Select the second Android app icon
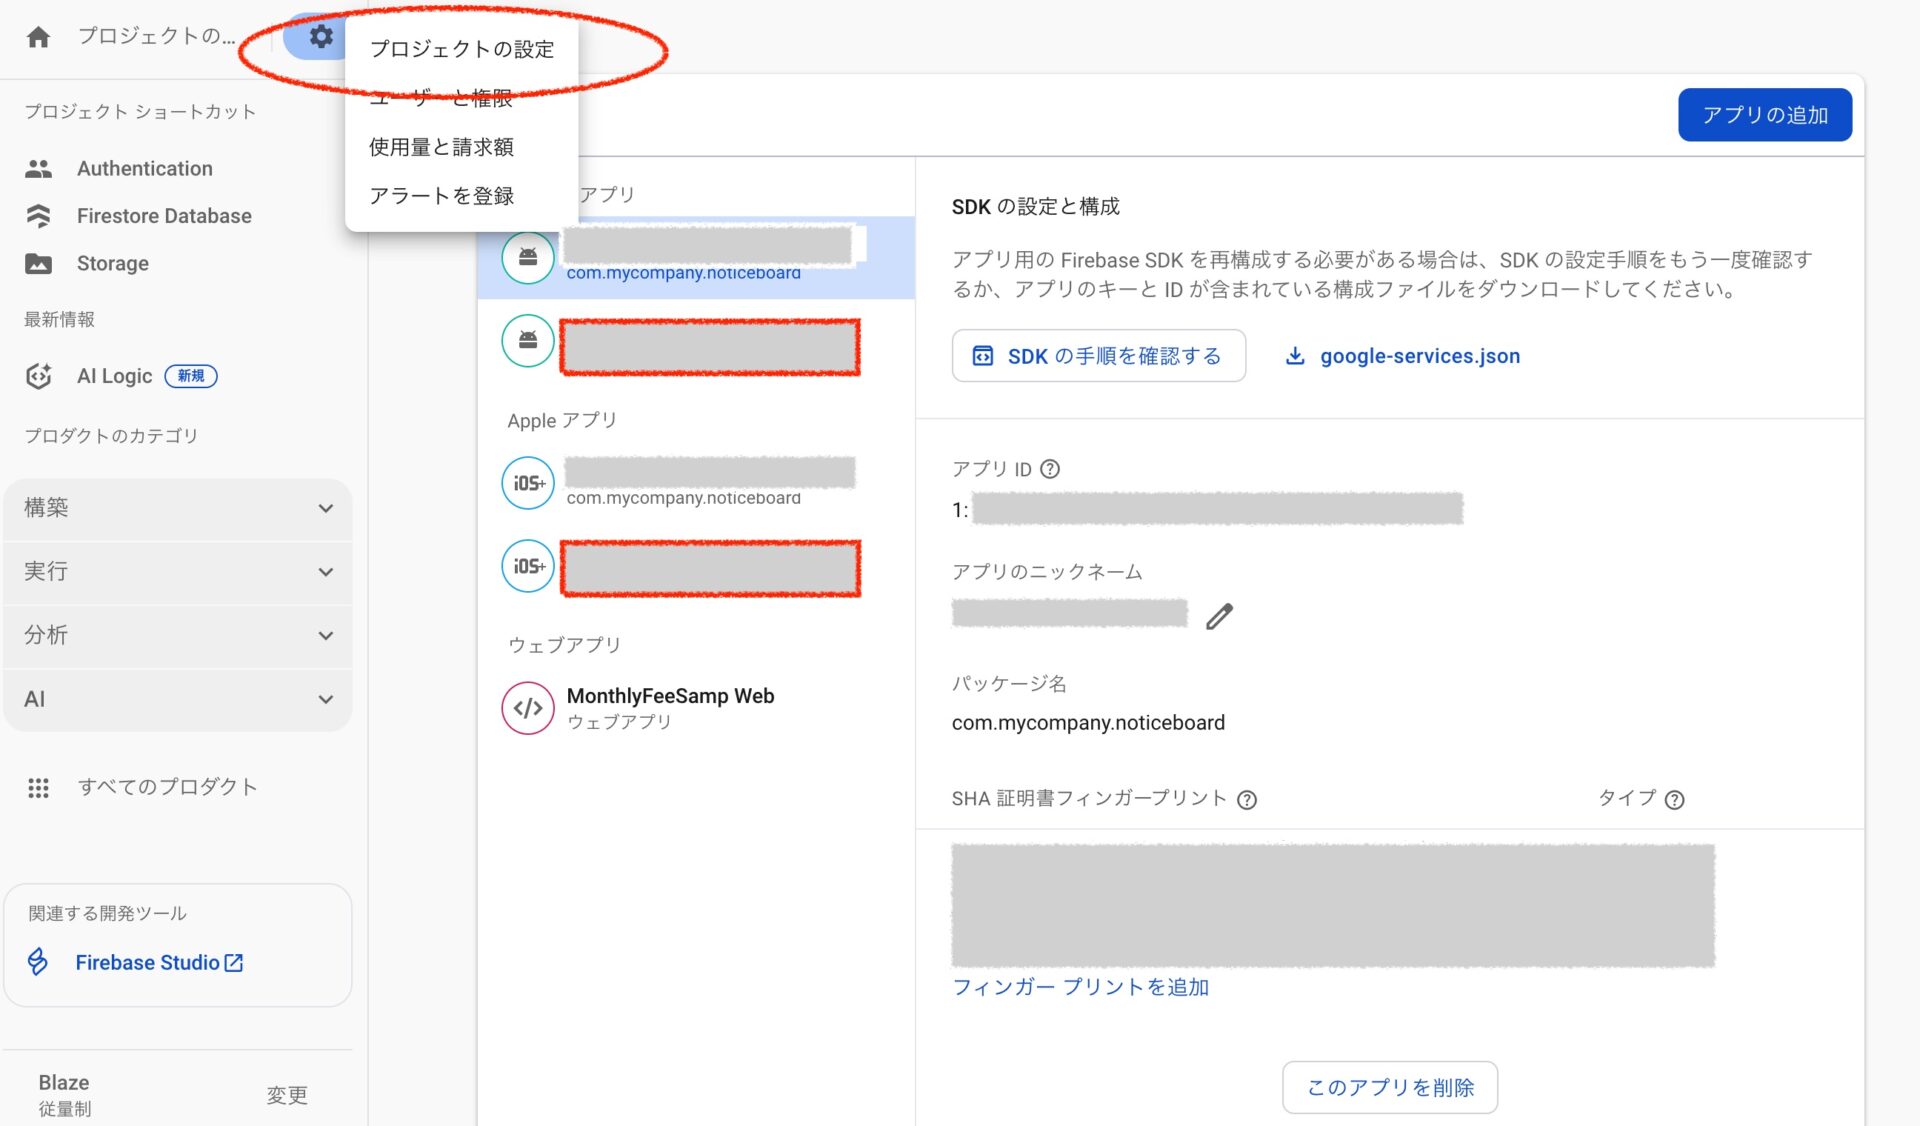Viewport: 1920px width, 1126px height. [x=528, y=341]
